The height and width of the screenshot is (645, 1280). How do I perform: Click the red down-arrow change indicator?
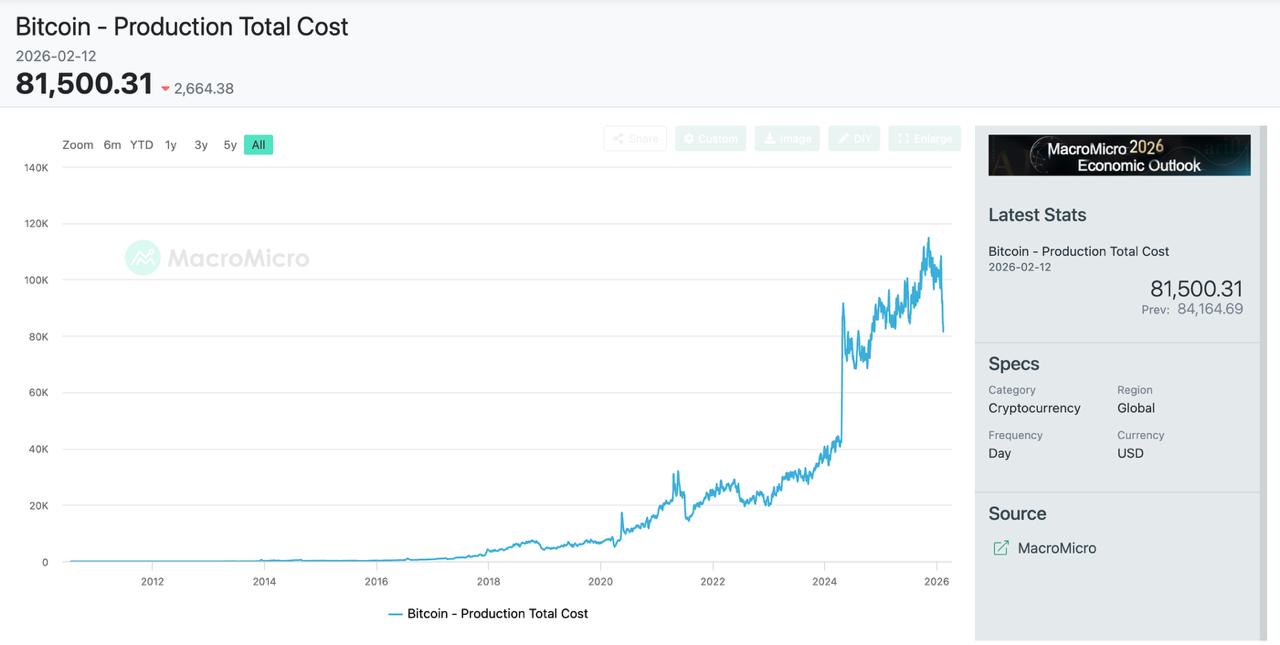coord(166,89)
